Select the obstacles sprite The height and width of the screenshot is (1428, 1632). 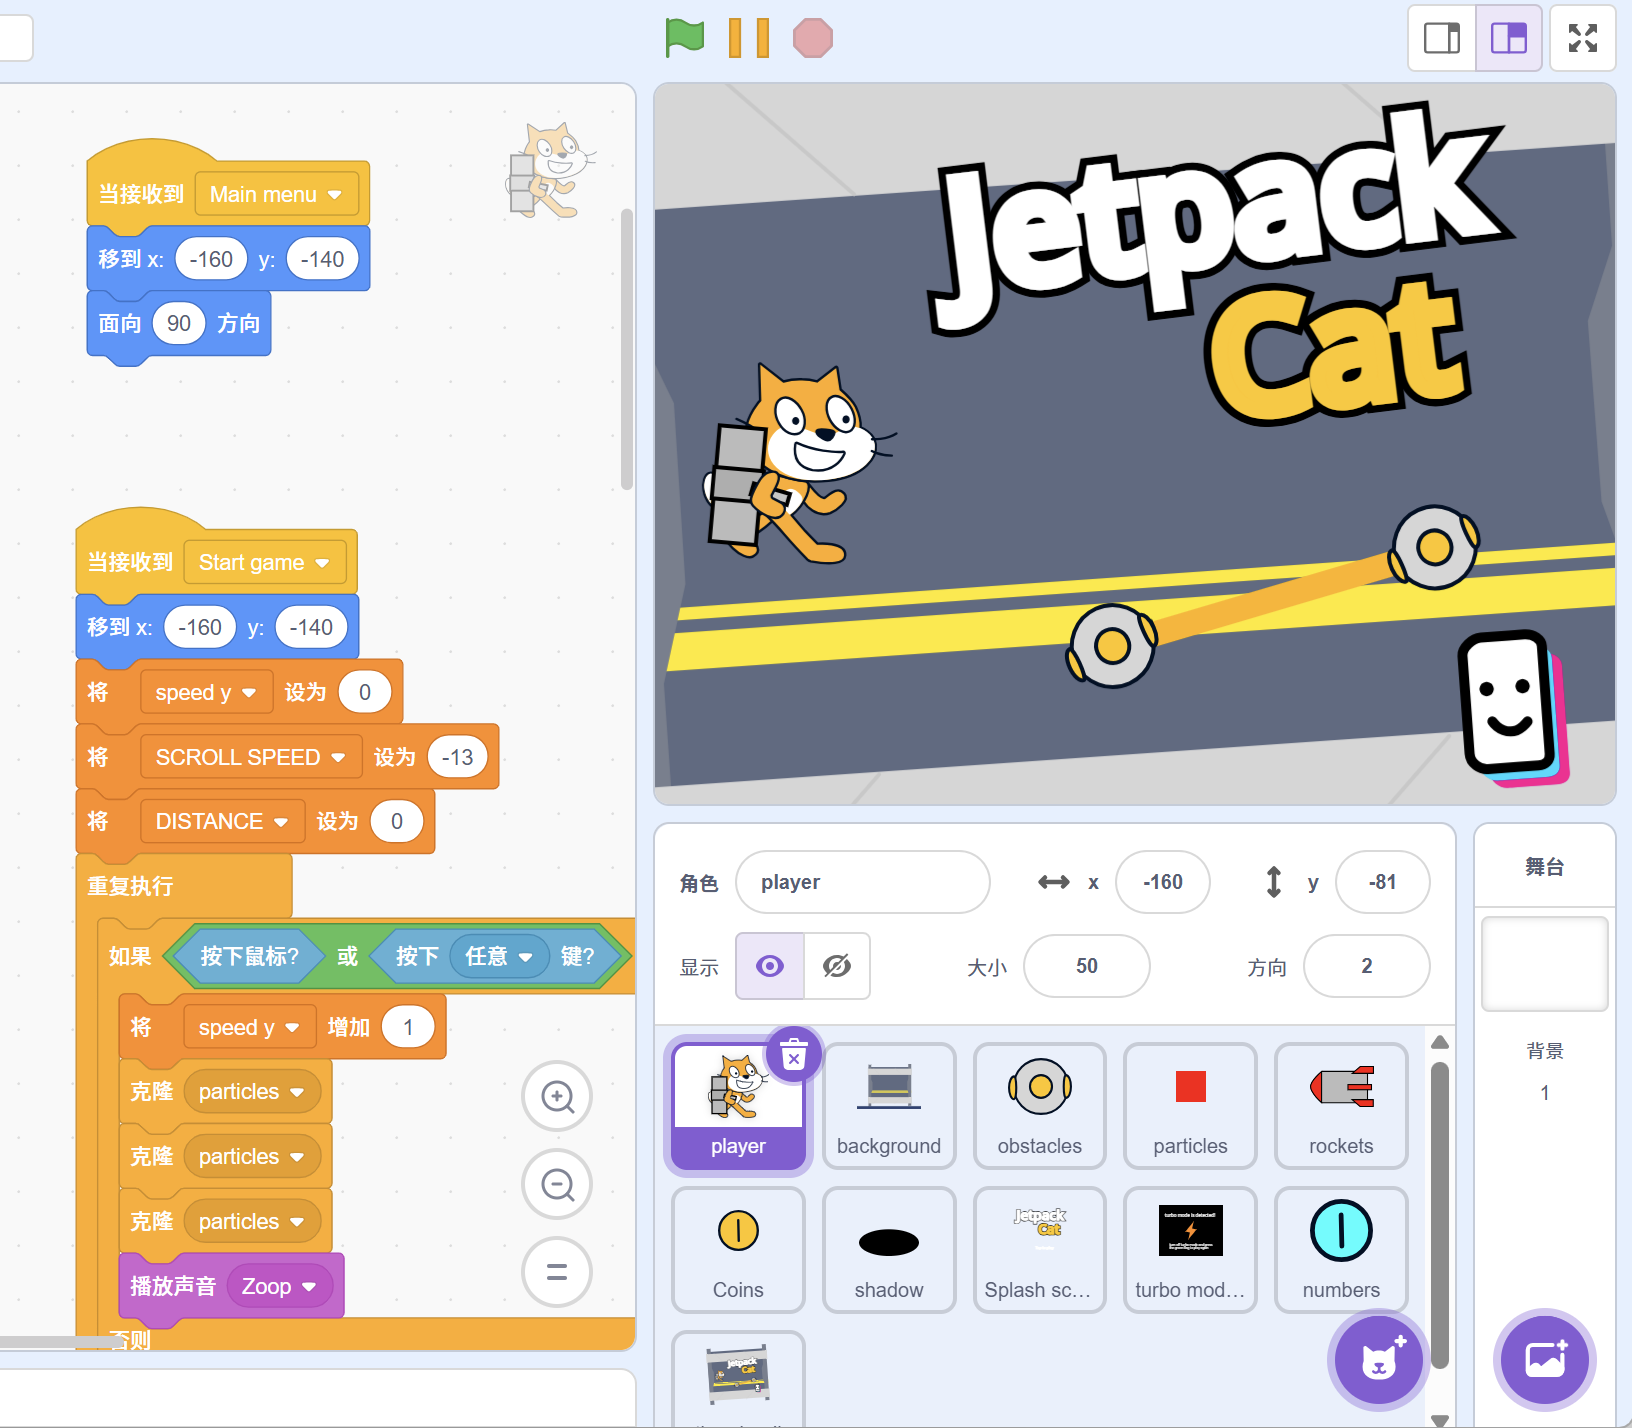pos(1039,1105)
